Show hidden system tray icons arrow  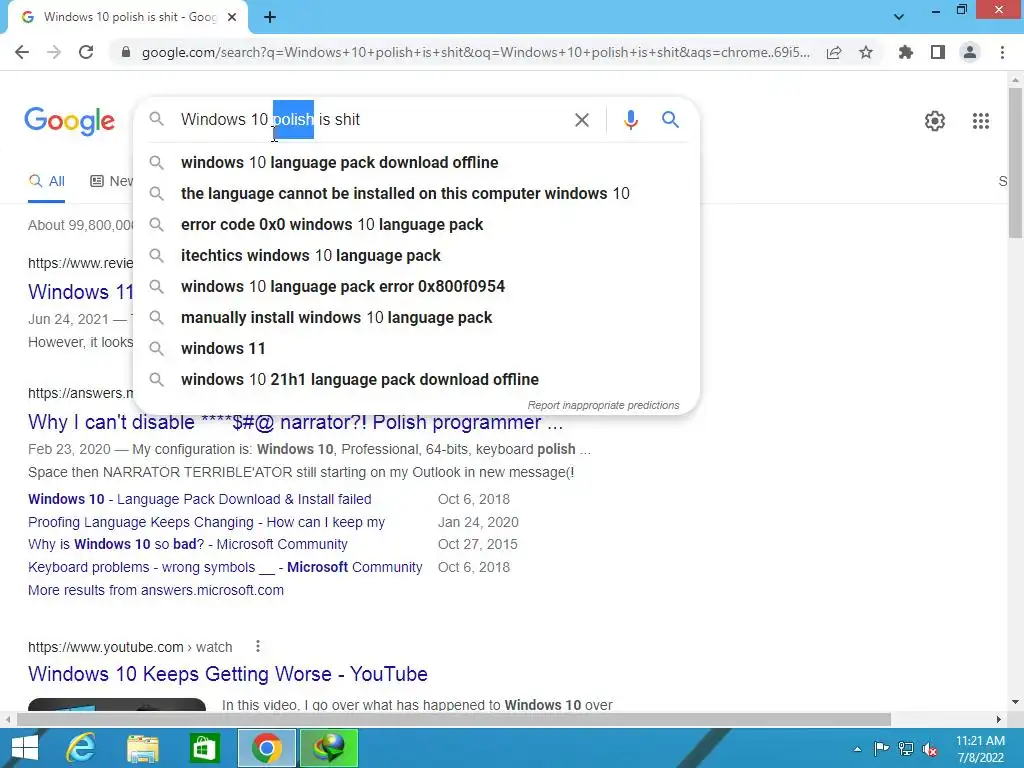click(857, 749)
